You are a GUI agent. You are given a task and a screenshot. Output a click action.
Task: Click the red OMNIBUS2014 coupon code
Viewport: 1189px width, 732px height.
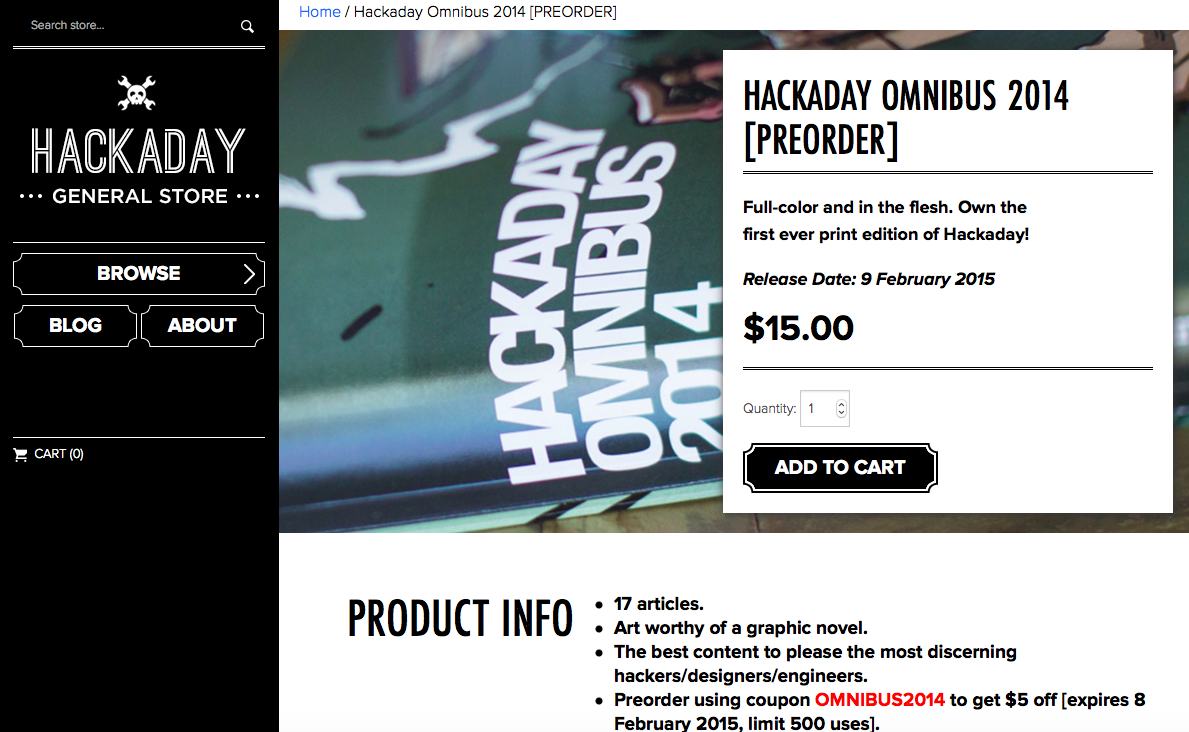pyautogui.click(x=880, y=699)
